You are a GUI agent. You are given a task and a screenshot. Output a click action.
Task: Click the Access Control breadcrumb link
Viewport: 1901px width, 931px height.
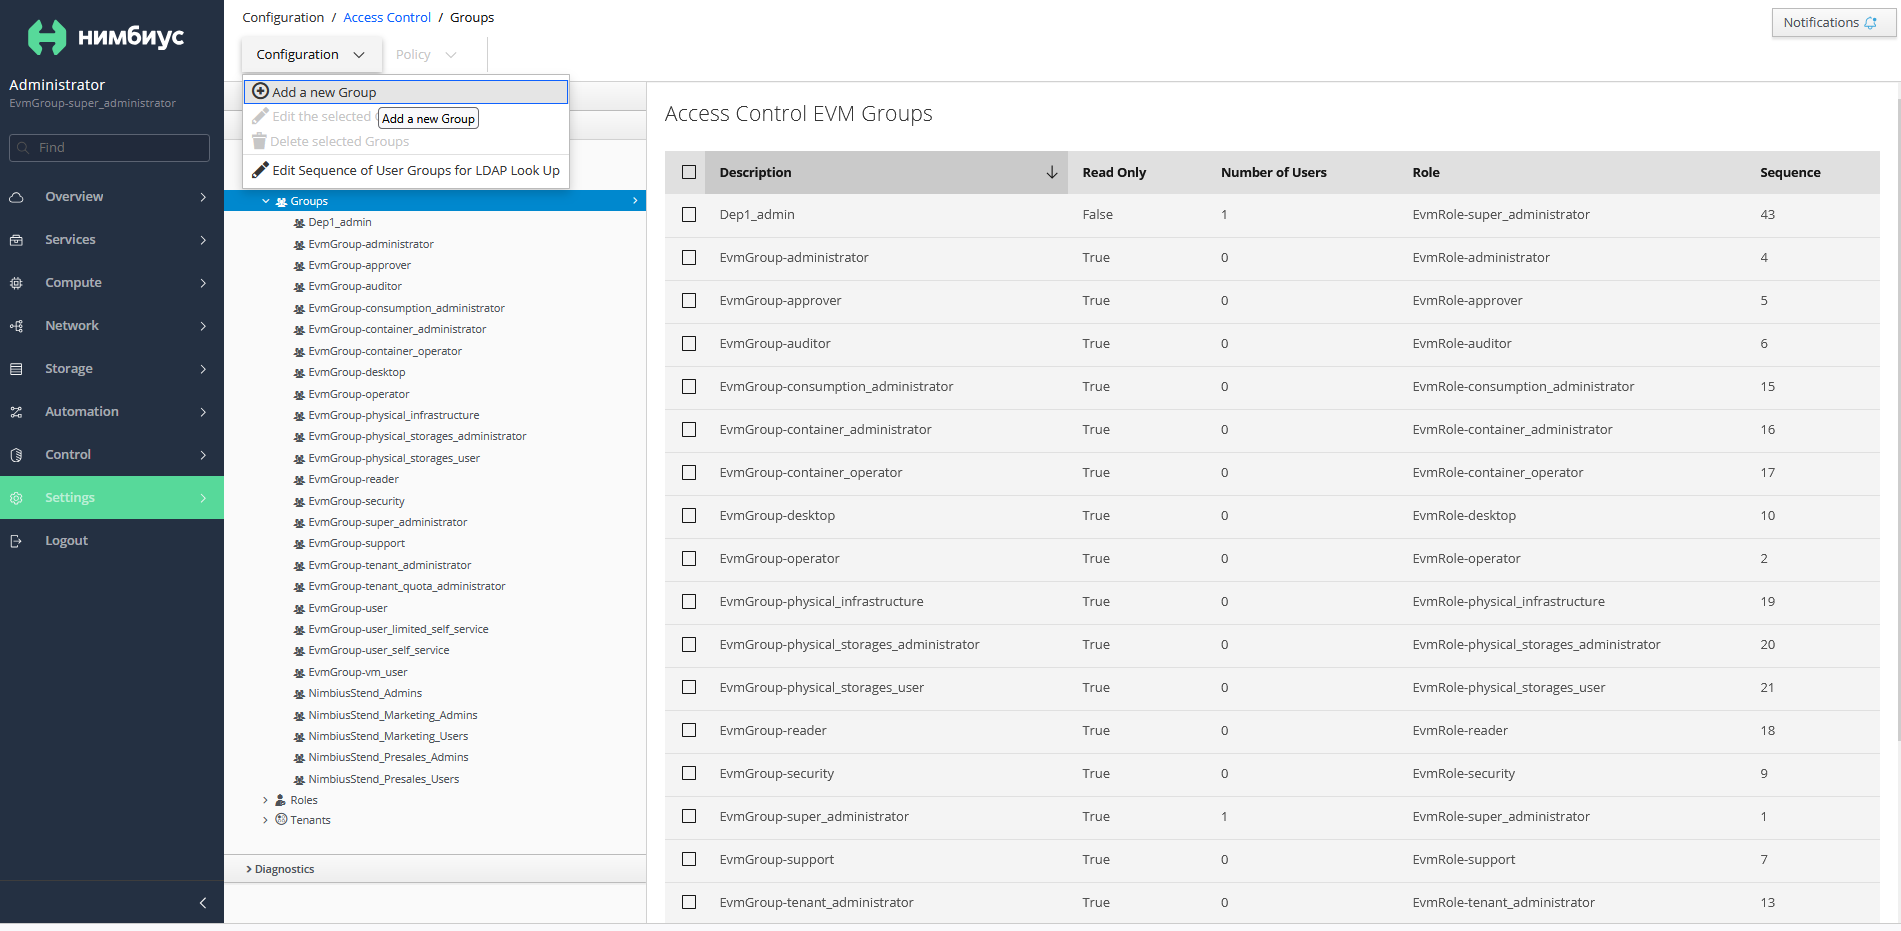click(x=387, y=18)
